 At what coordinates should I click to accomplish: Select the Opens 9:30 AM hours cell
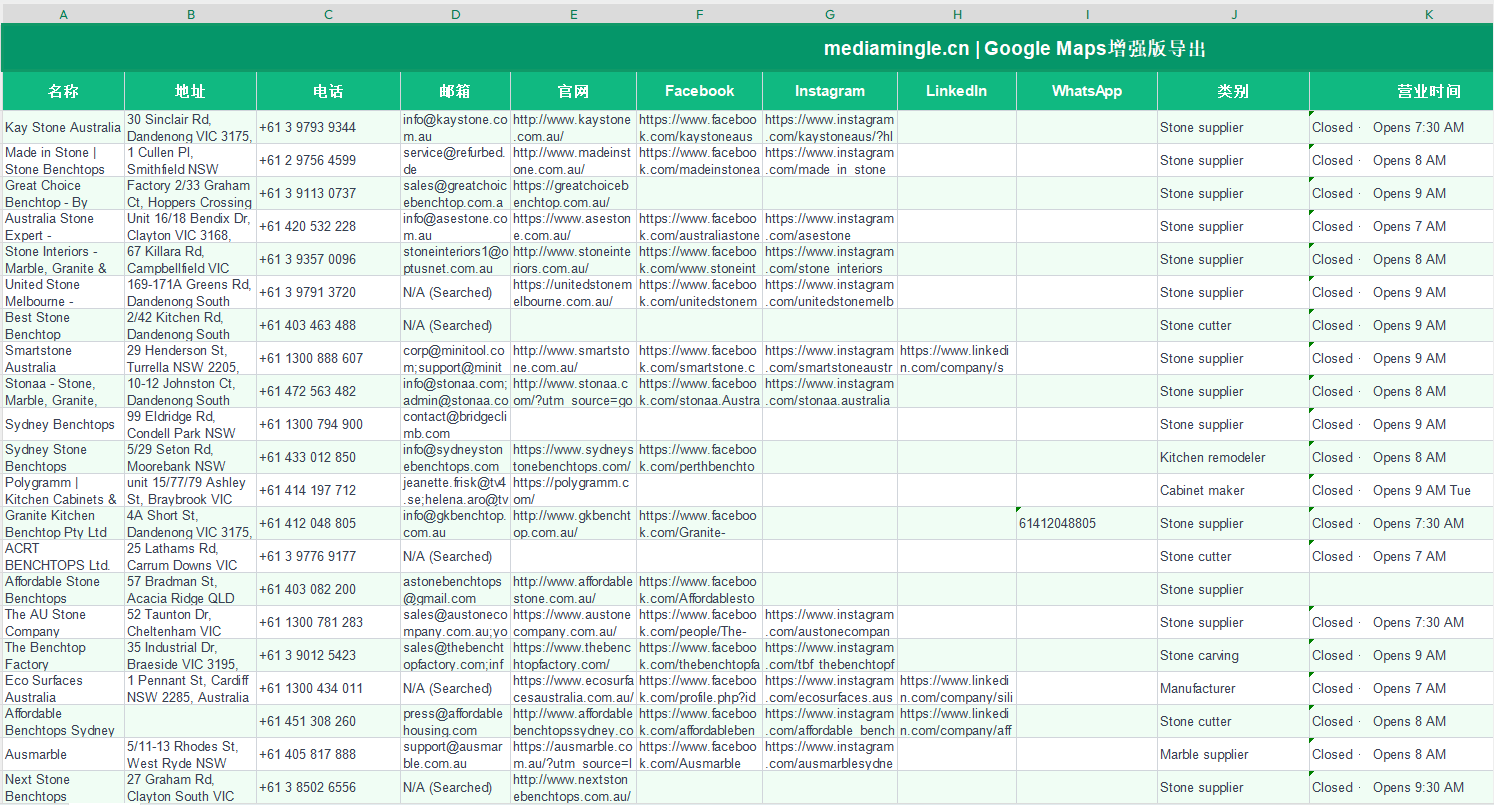pyautogui.click(x=1401, y=787)
